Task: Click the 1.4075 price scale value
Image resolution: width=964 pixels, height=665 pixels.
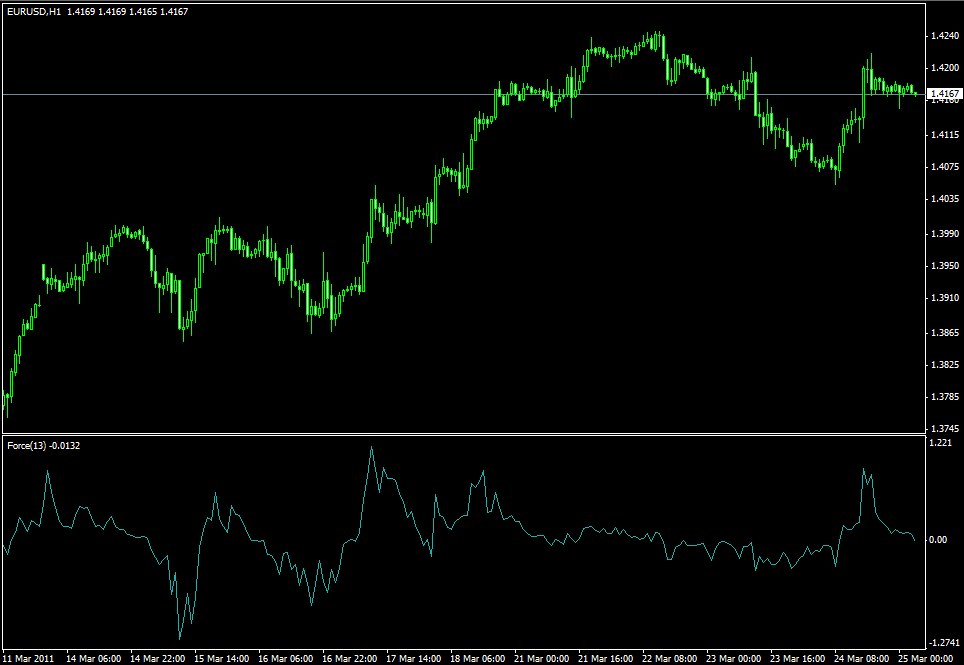Action: [945, 167]
